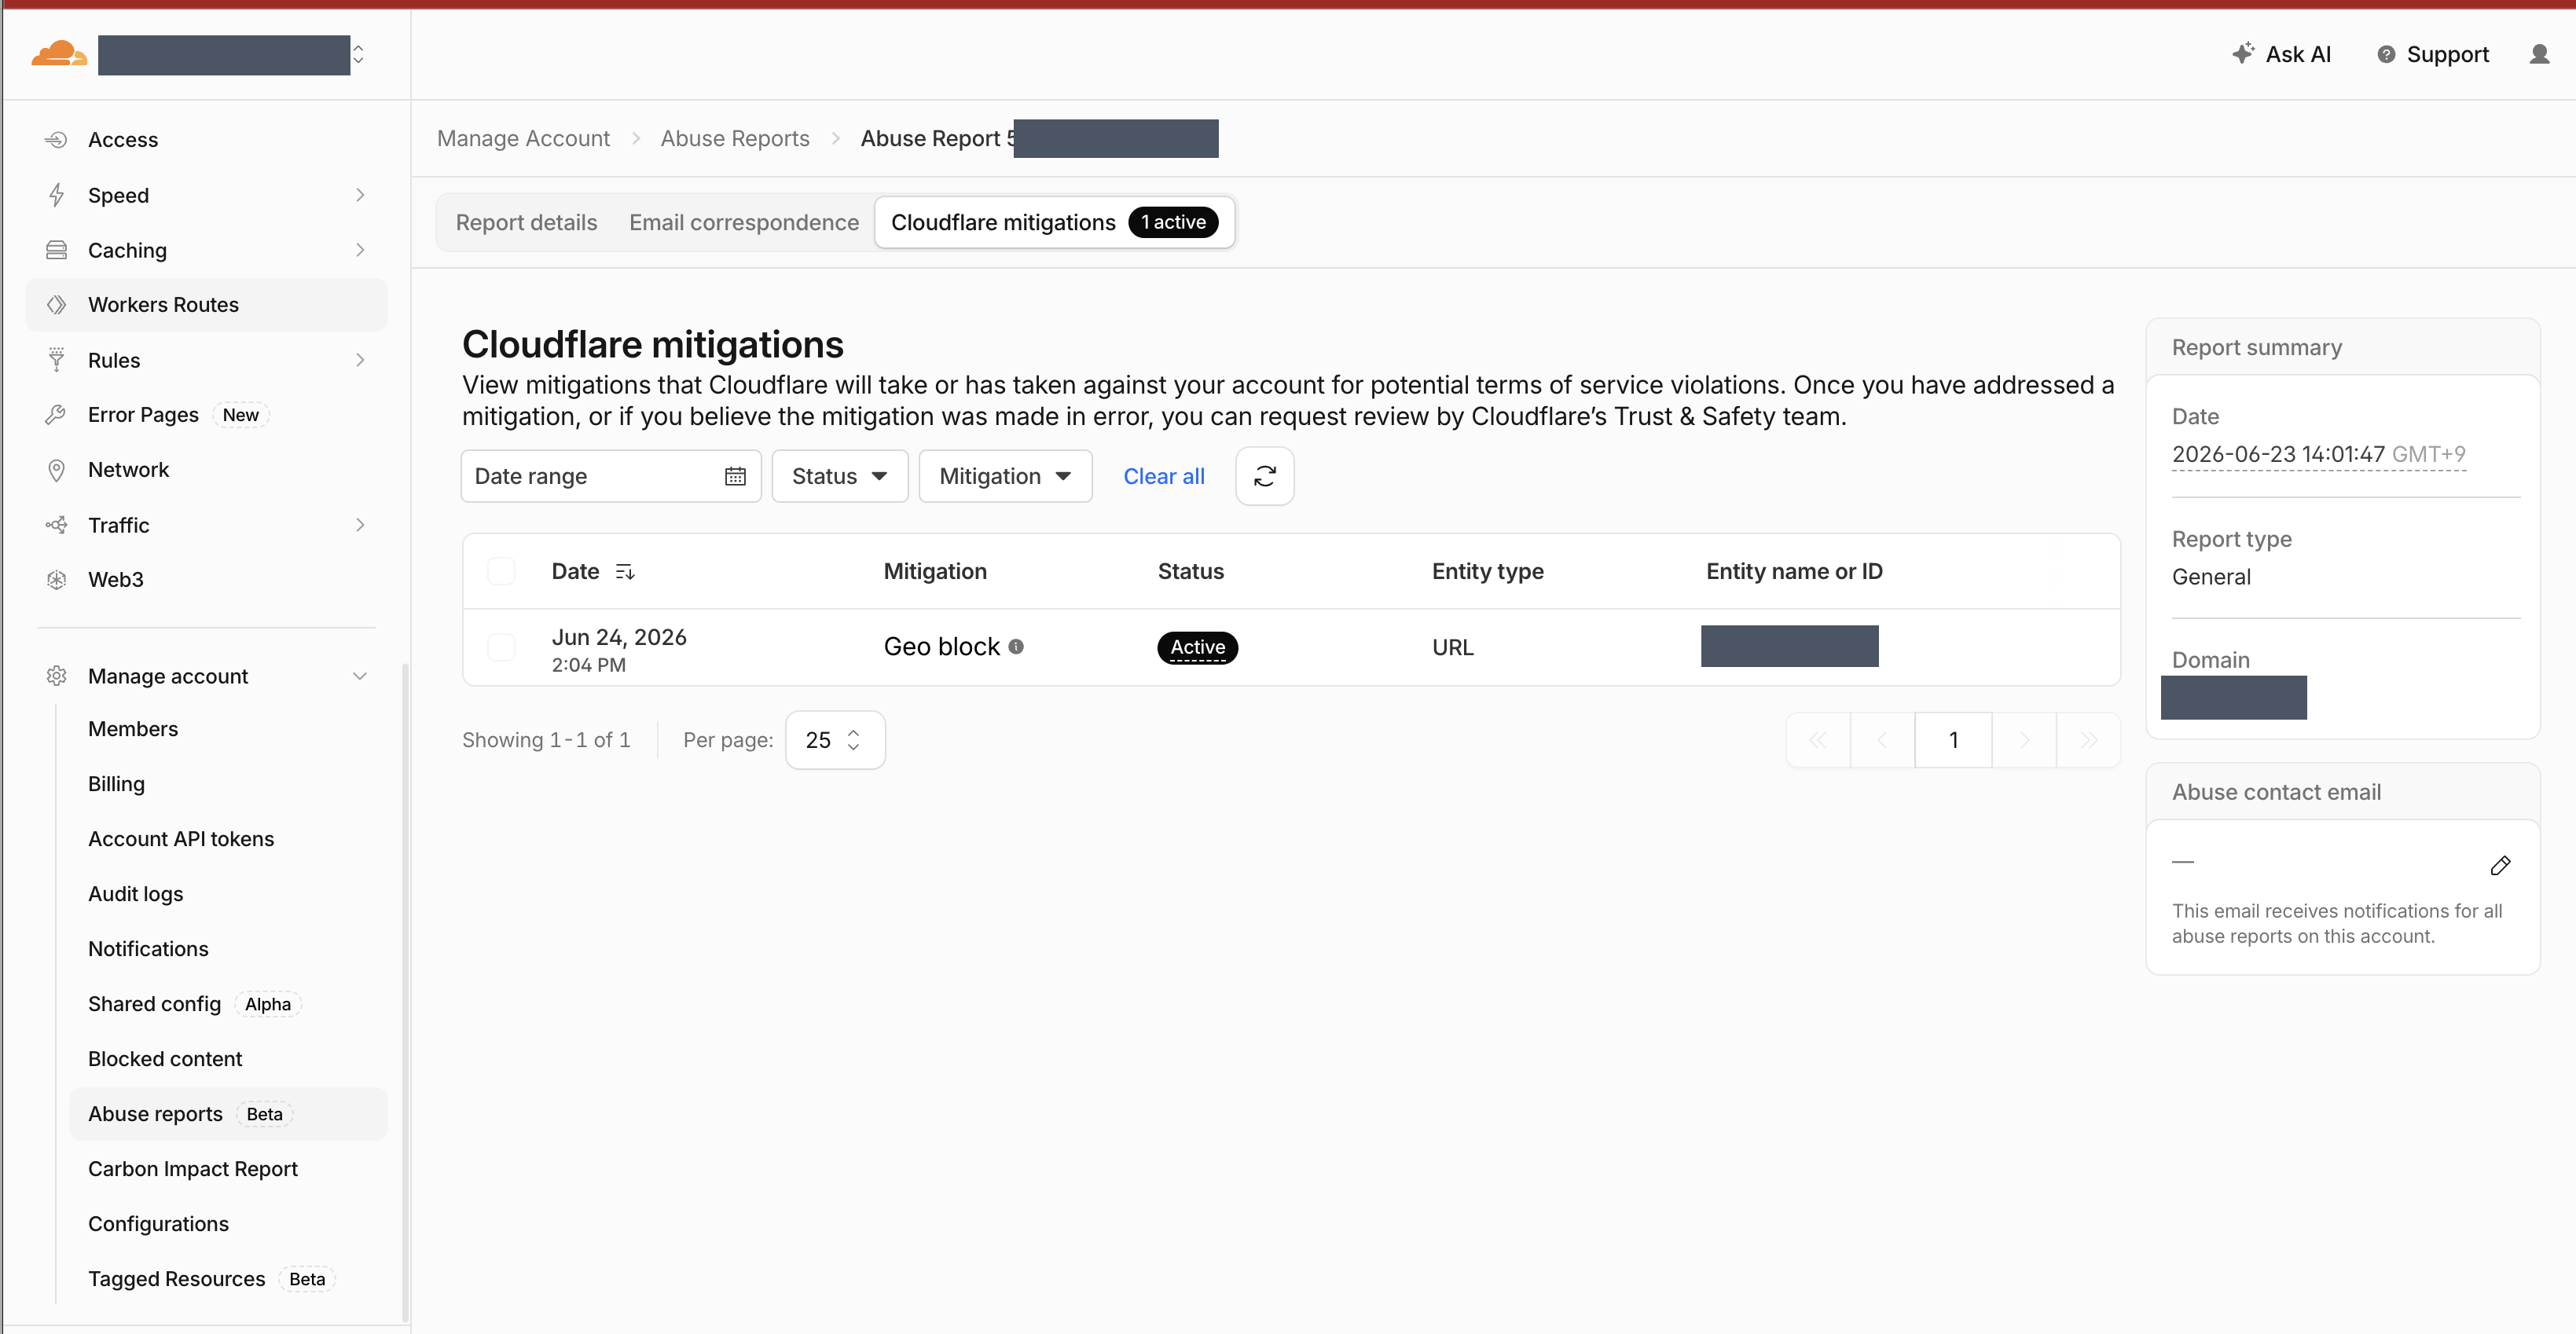The image size is (2576, 1334).
Task: Click the Cloudflare logo icon
Action: pos(59,53)
